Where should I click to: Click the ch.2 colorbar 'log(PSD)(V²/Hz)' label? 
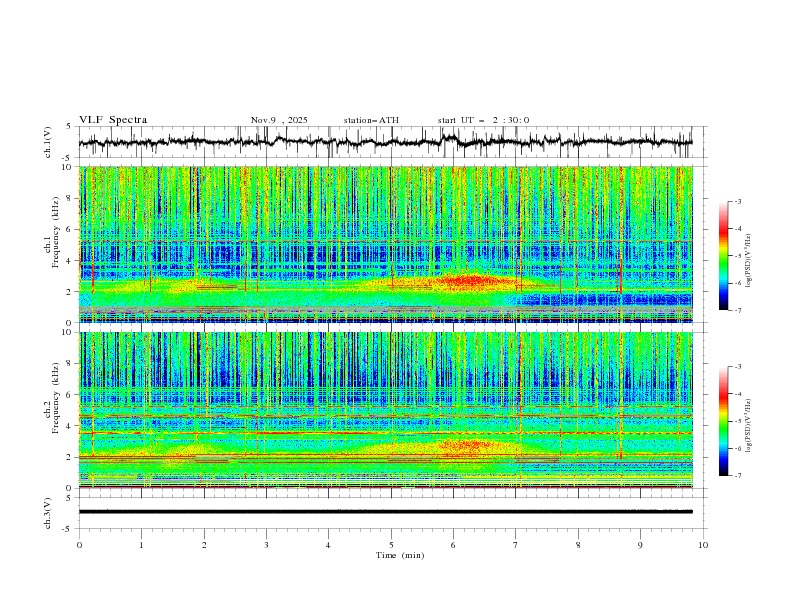tap(749, 426)
